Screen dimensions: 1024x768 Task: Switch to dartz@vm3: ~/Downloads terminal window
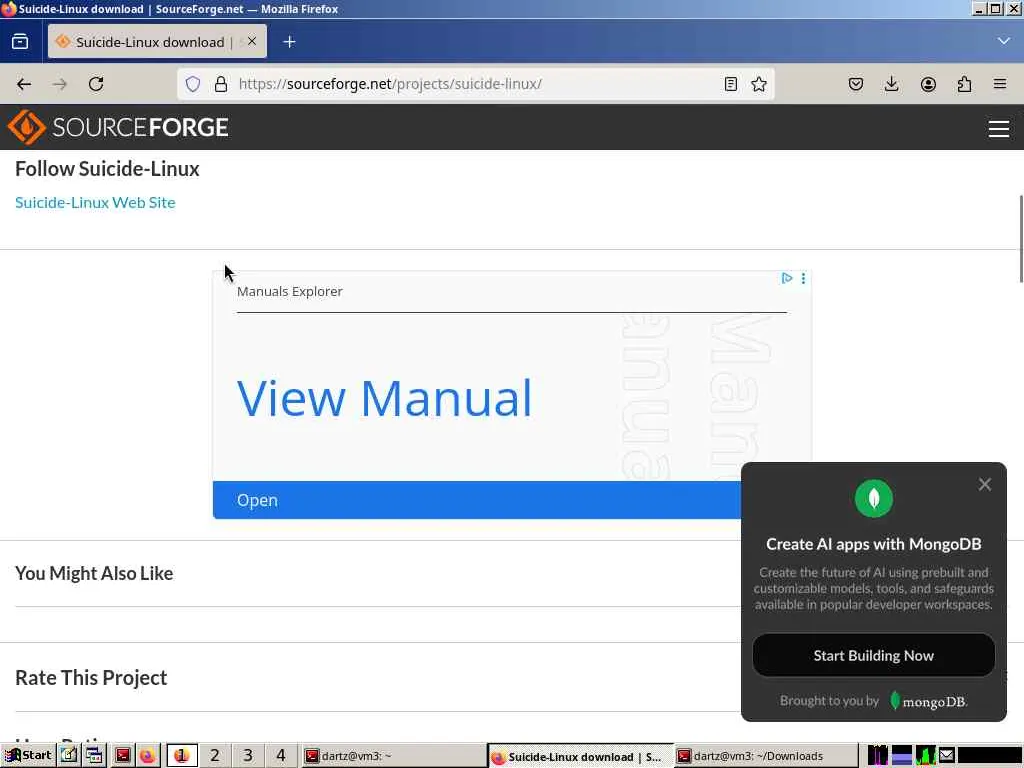pos(765,756)
